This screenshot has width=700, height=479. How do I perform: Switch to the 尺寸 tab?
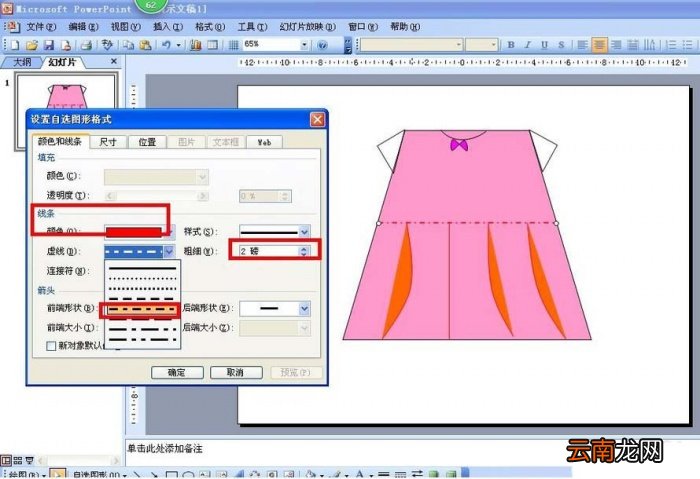pos(108,142)
